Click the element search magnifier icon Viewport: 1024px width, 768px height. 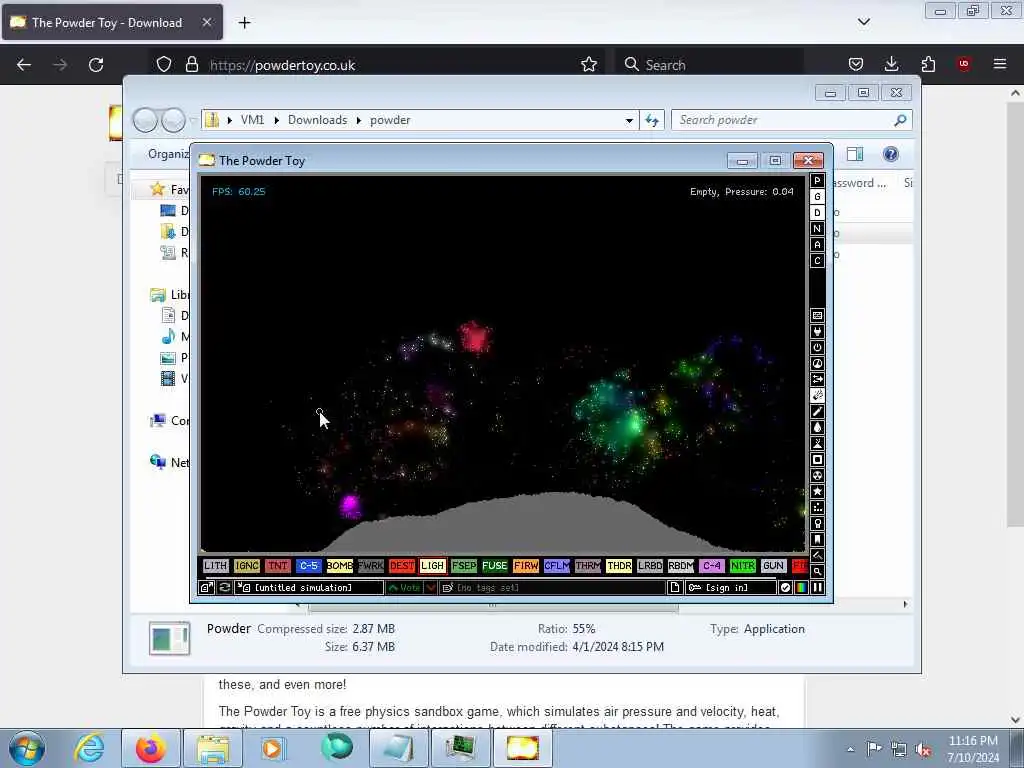click(x=817, y=571)
